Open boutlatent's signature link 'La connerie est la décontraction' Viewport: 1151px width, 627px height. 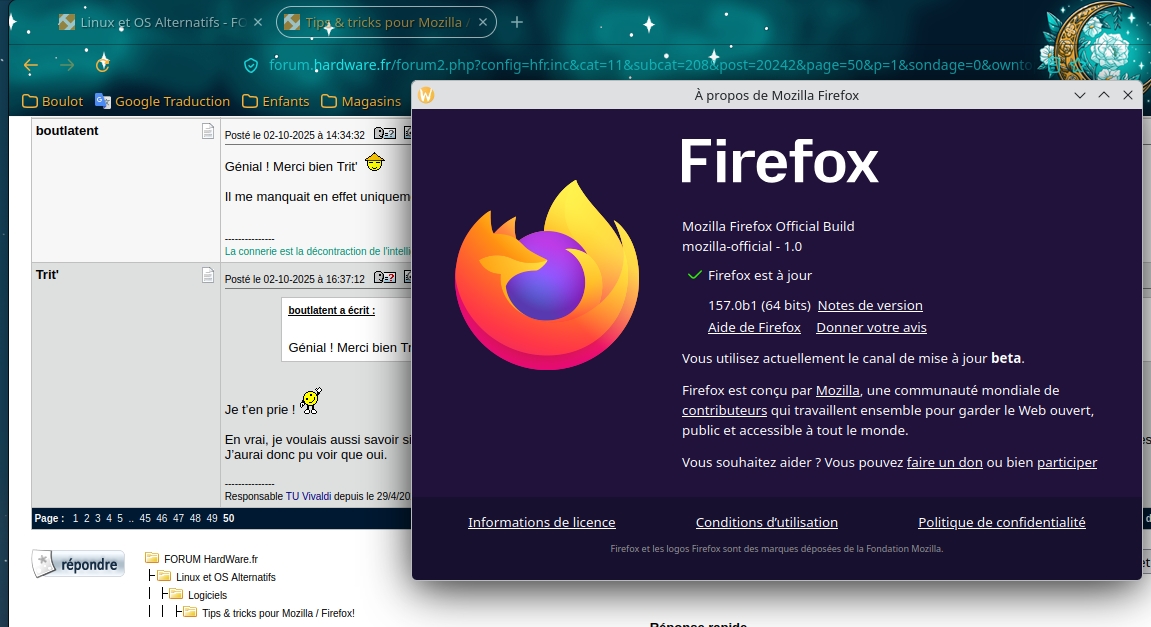pyautogui.click(x=318, y=251)
